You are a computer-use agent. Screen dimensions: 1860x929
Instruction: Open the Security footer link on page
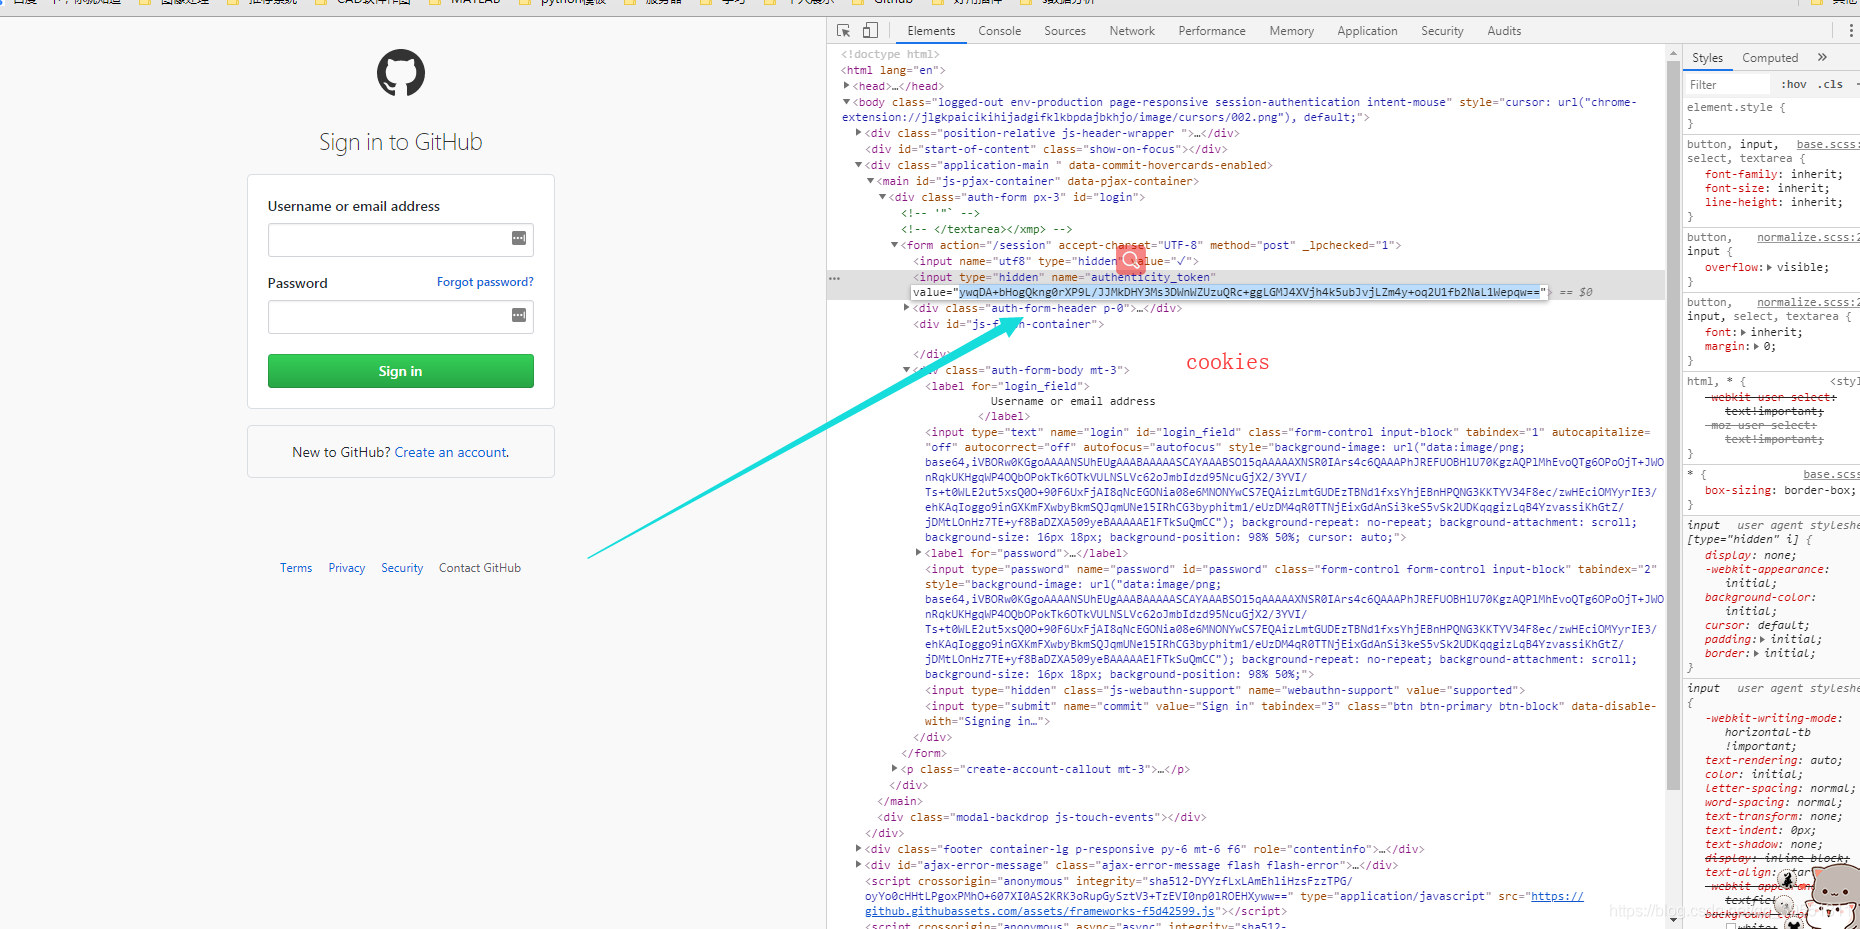(402, 568)
